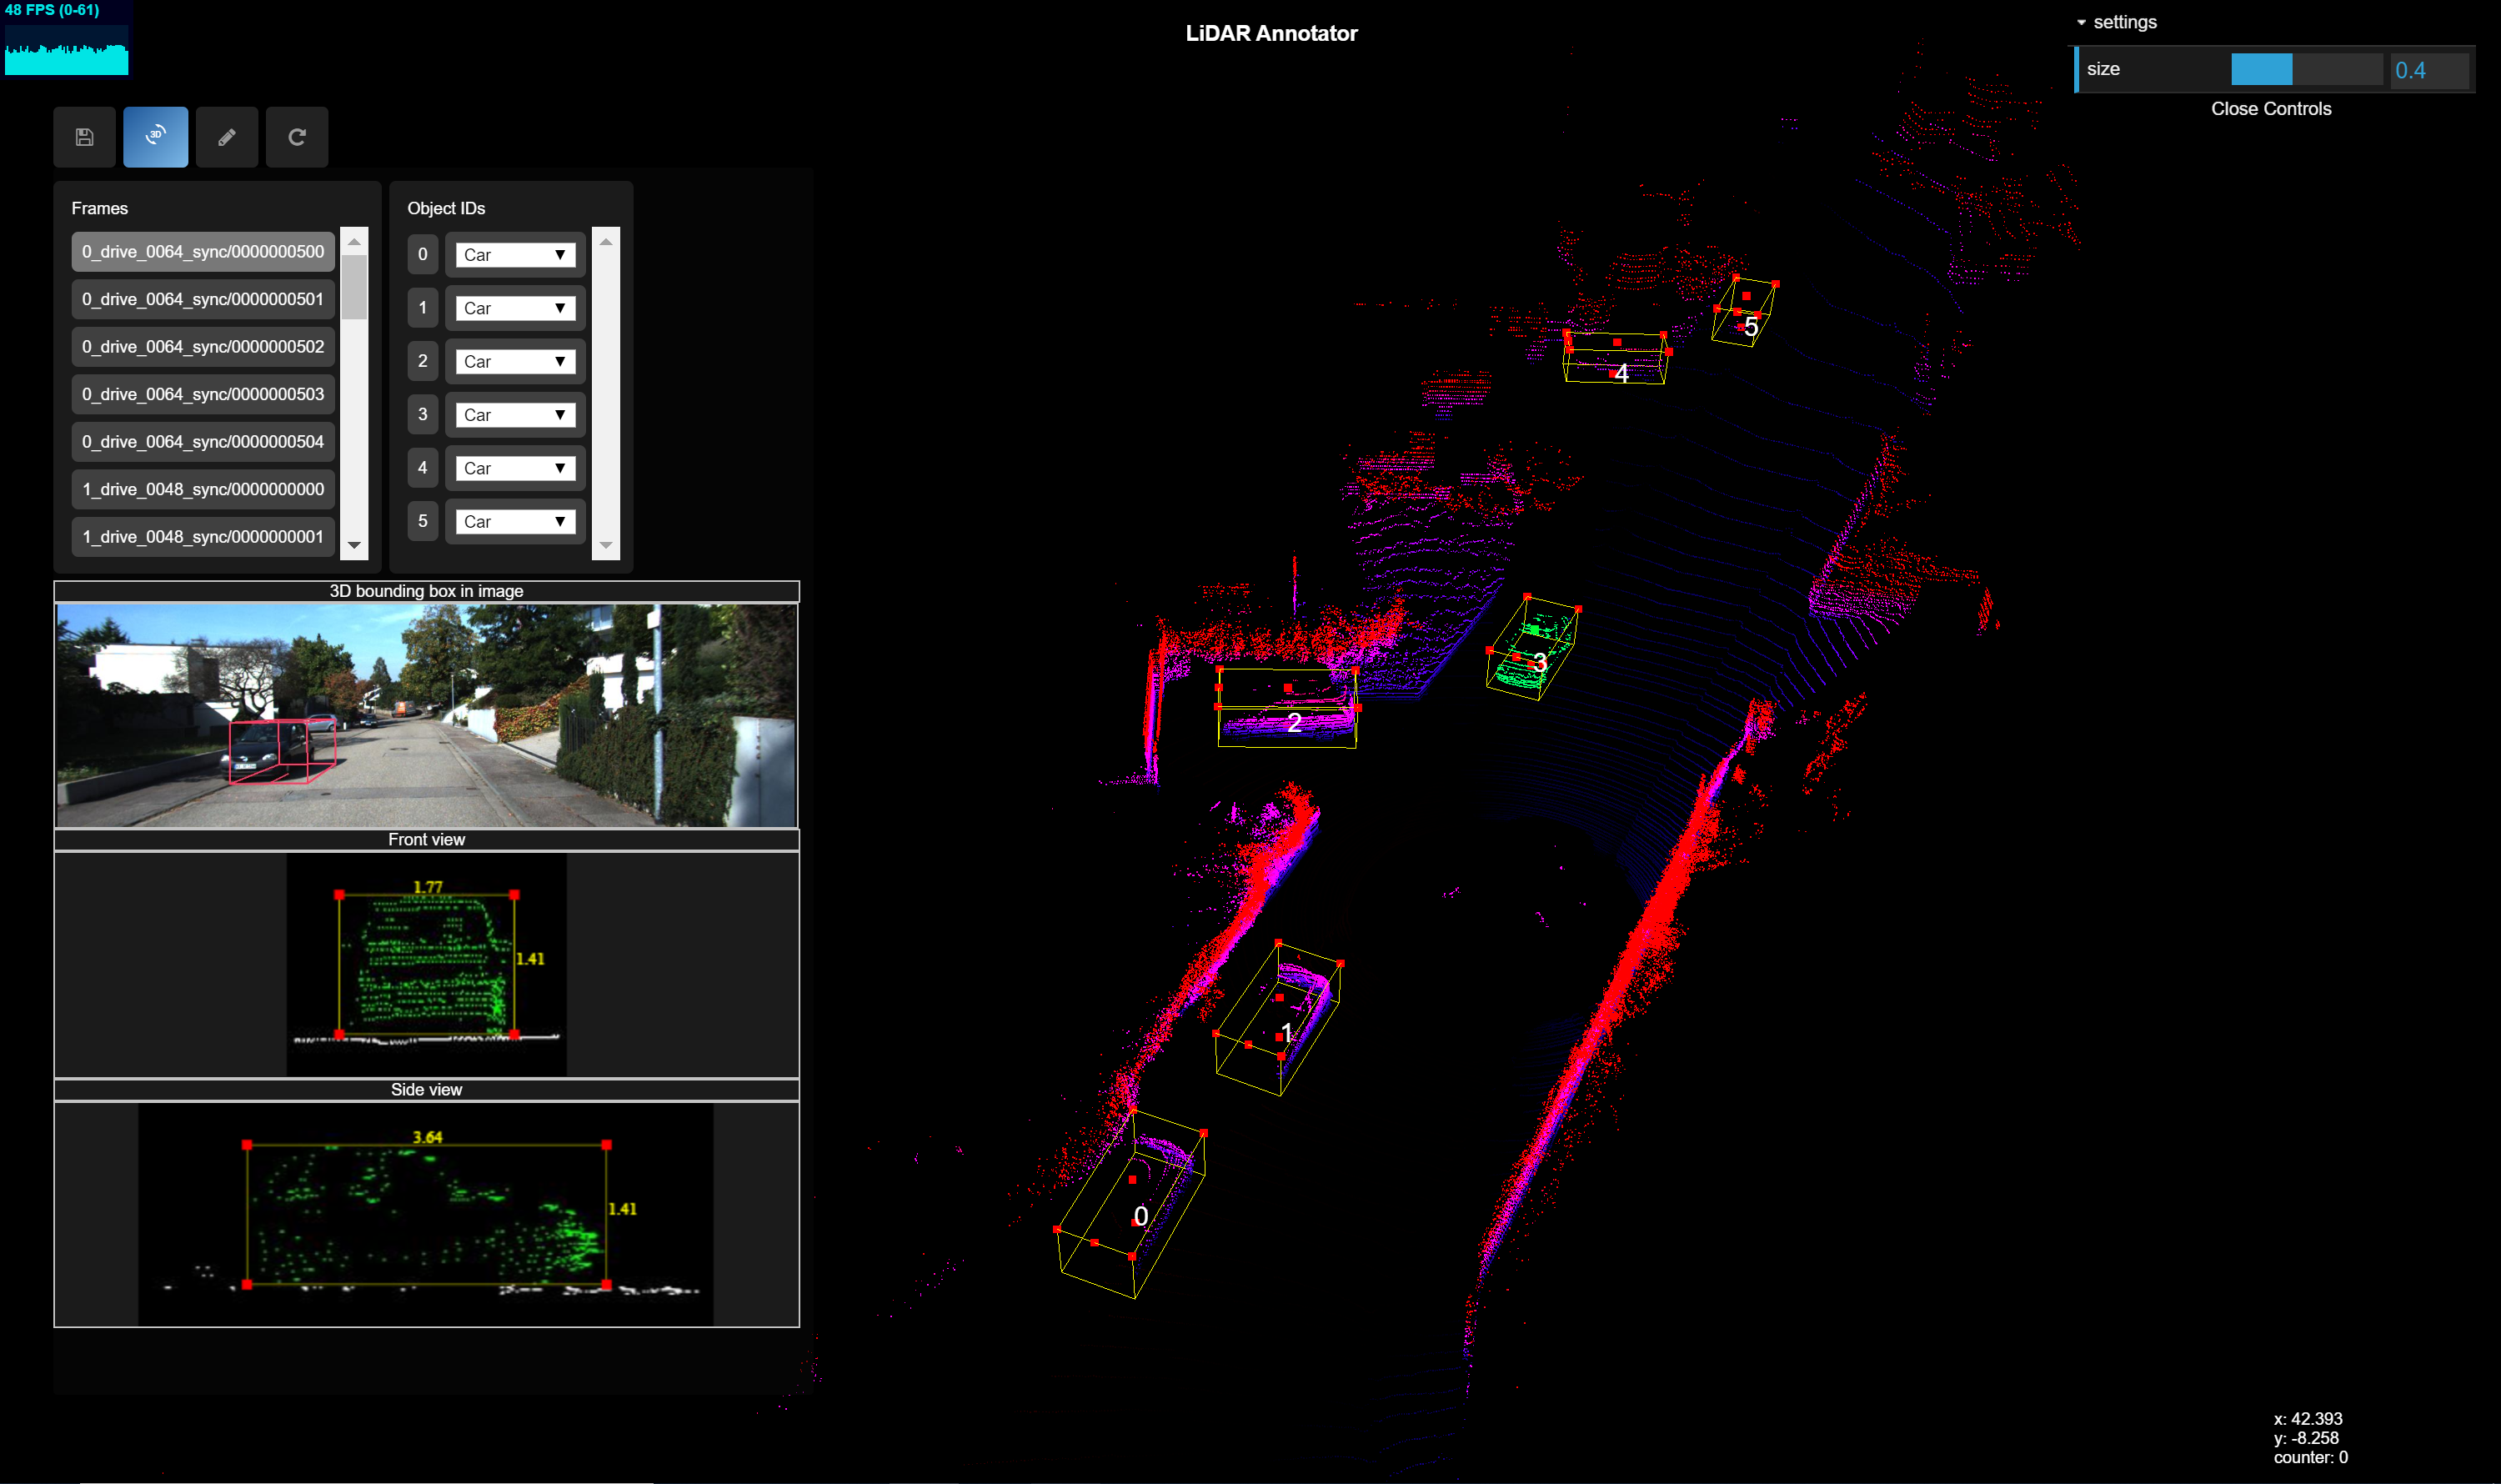Adjust the point size slider
Image resolution: width=2501 pixels, height=1484 pixels.
(x=2306, y=70)
